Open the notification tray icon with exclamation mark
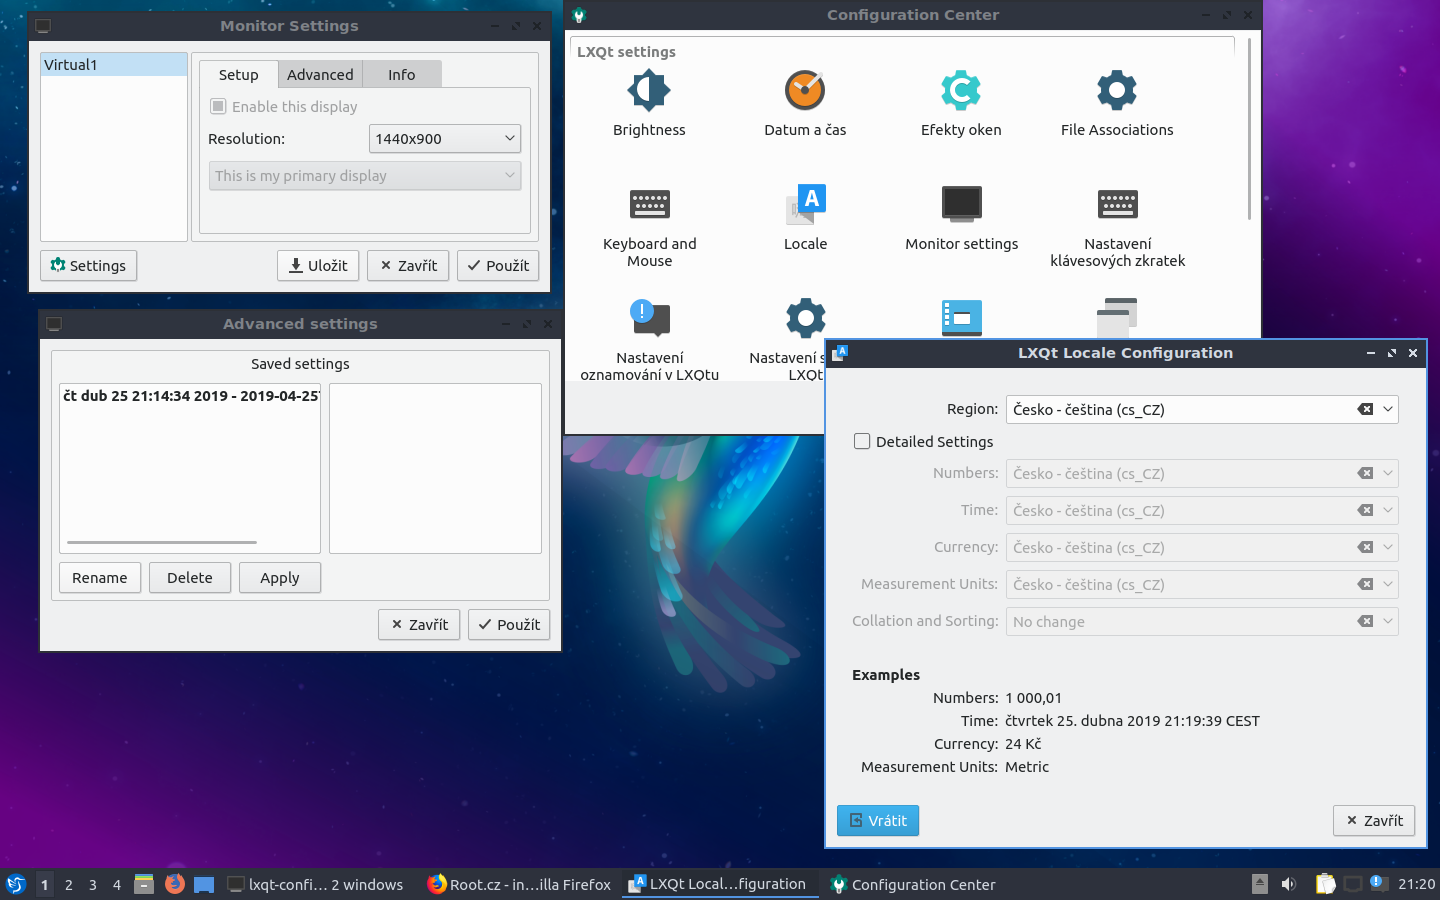This screenshot has height=900, width=1440. (1377, 883)
